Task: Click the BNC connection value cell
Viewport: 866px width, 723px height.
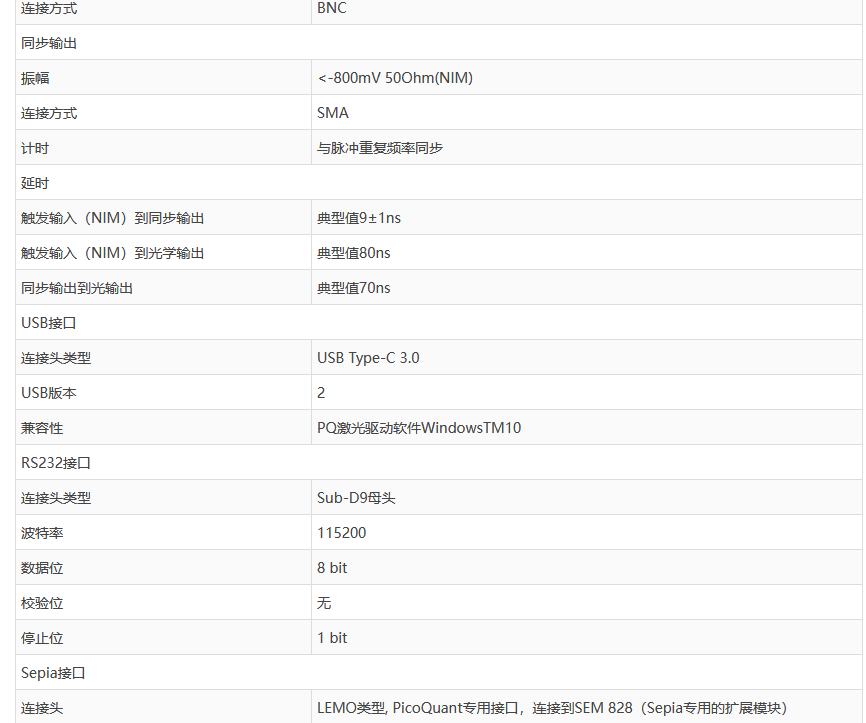Action: pyautogui.click(x=332, y=8)
